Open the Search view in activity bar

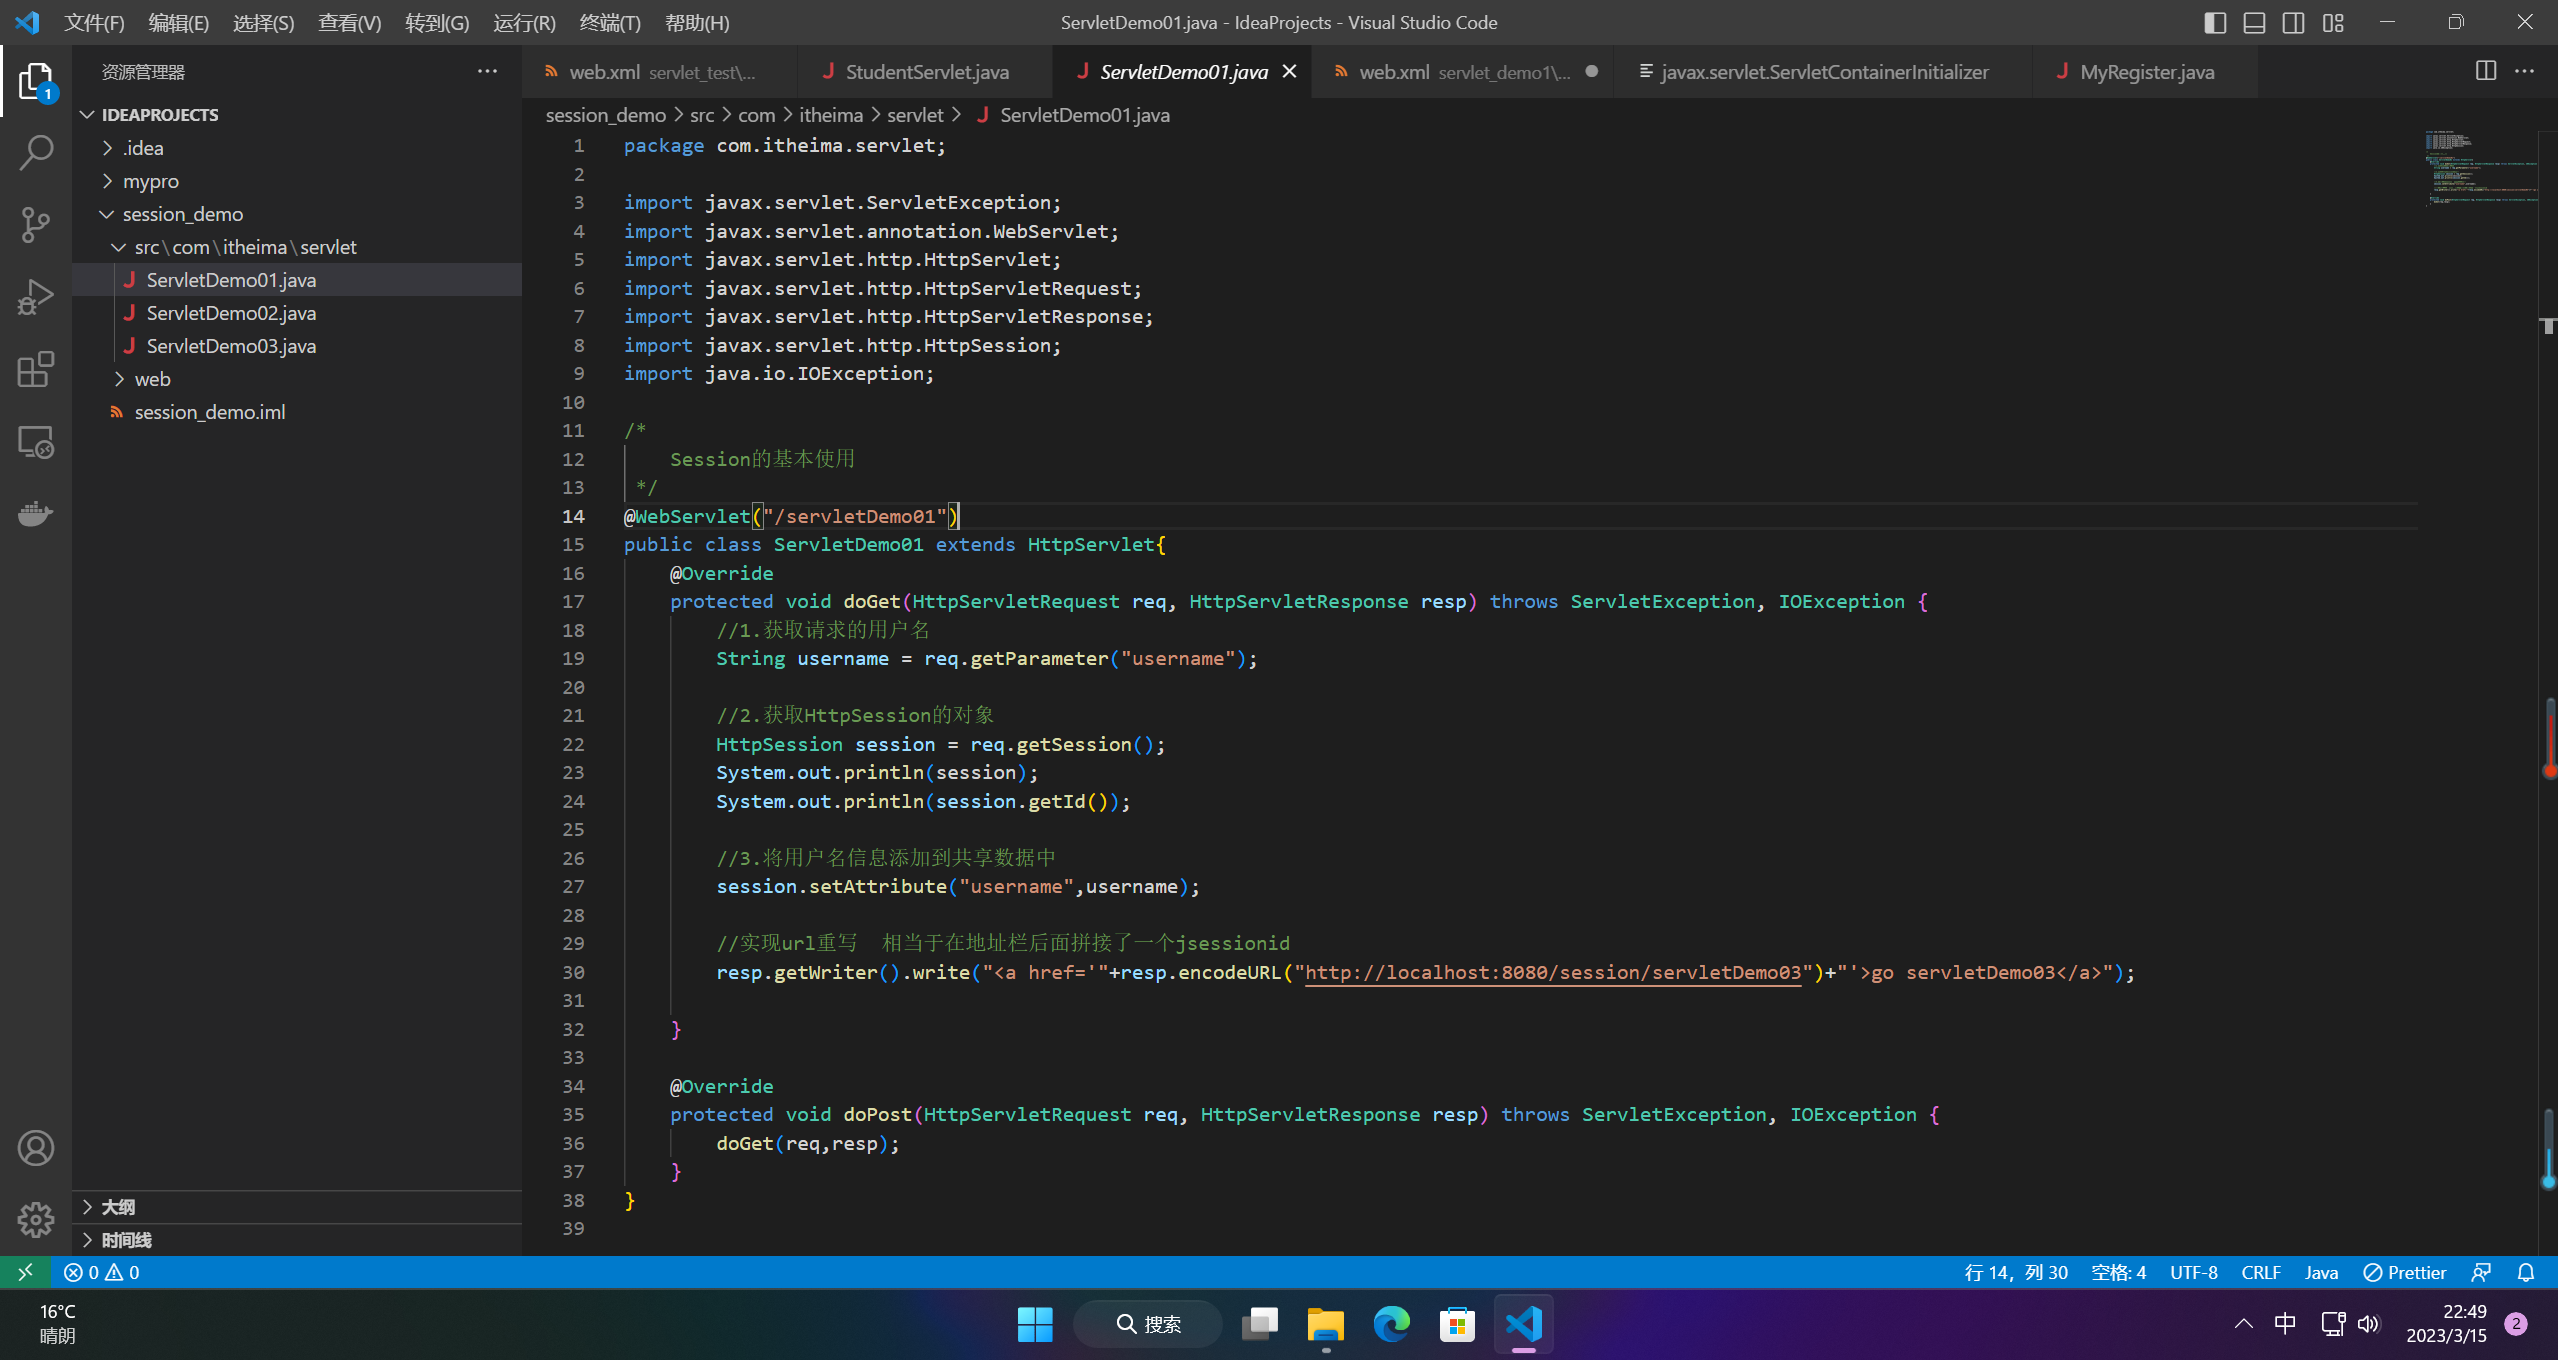[36, 152]
